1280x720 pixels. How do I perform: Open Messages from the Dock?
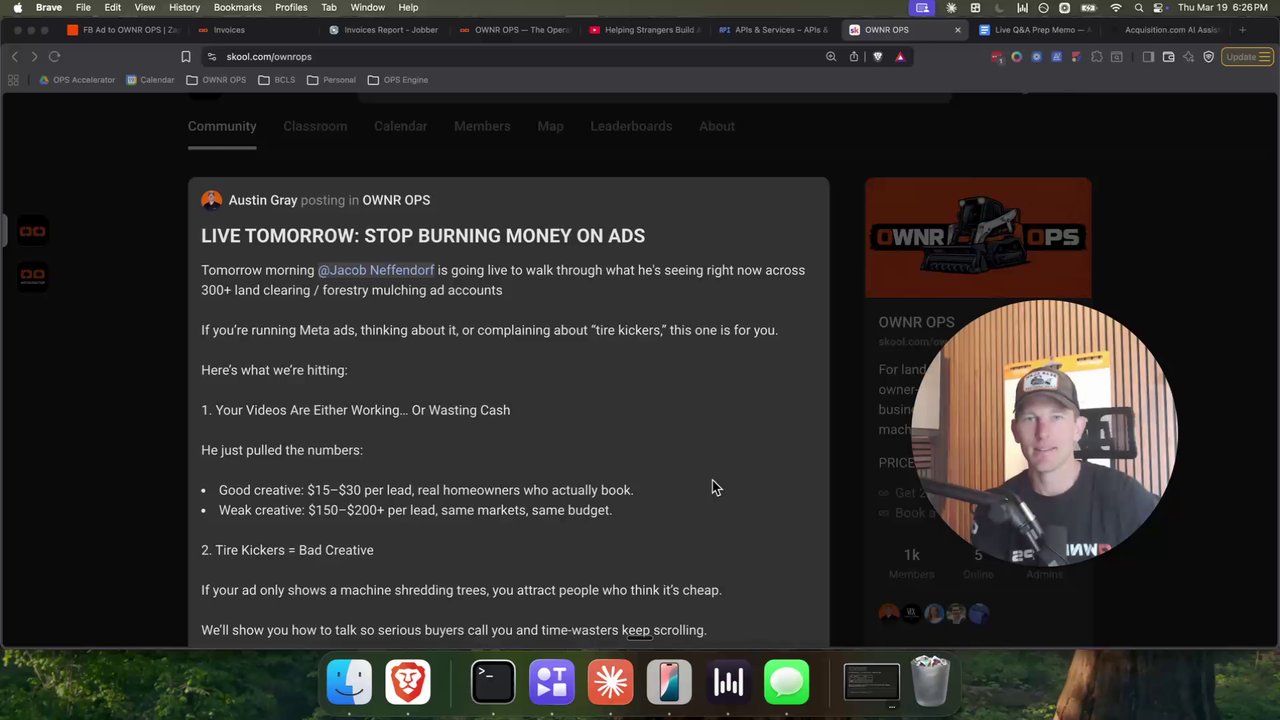(786, 681)
